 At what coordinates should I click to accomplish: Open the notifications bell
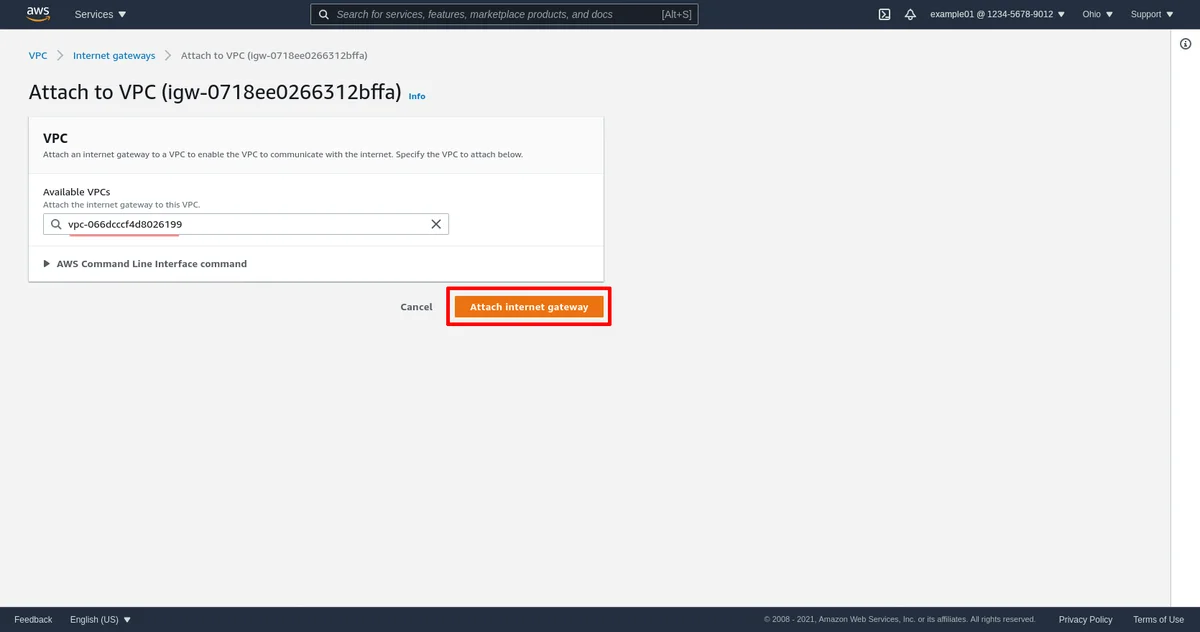[x=908, y=14]
